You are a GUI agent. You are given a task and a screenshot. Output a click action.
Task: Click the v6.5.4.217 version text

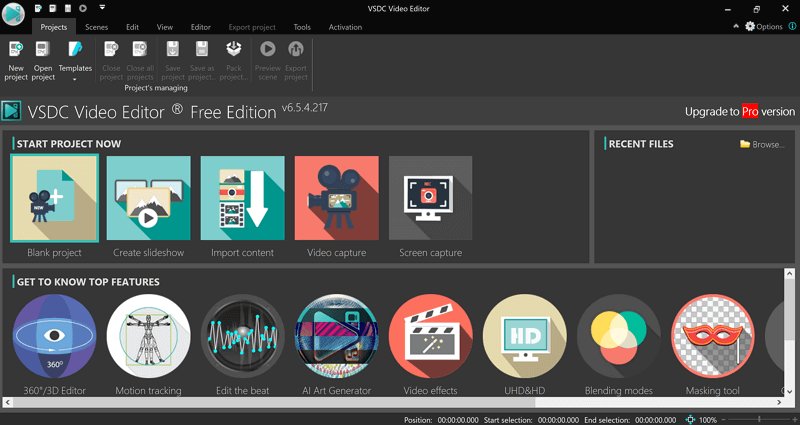[x=305, y=108]
